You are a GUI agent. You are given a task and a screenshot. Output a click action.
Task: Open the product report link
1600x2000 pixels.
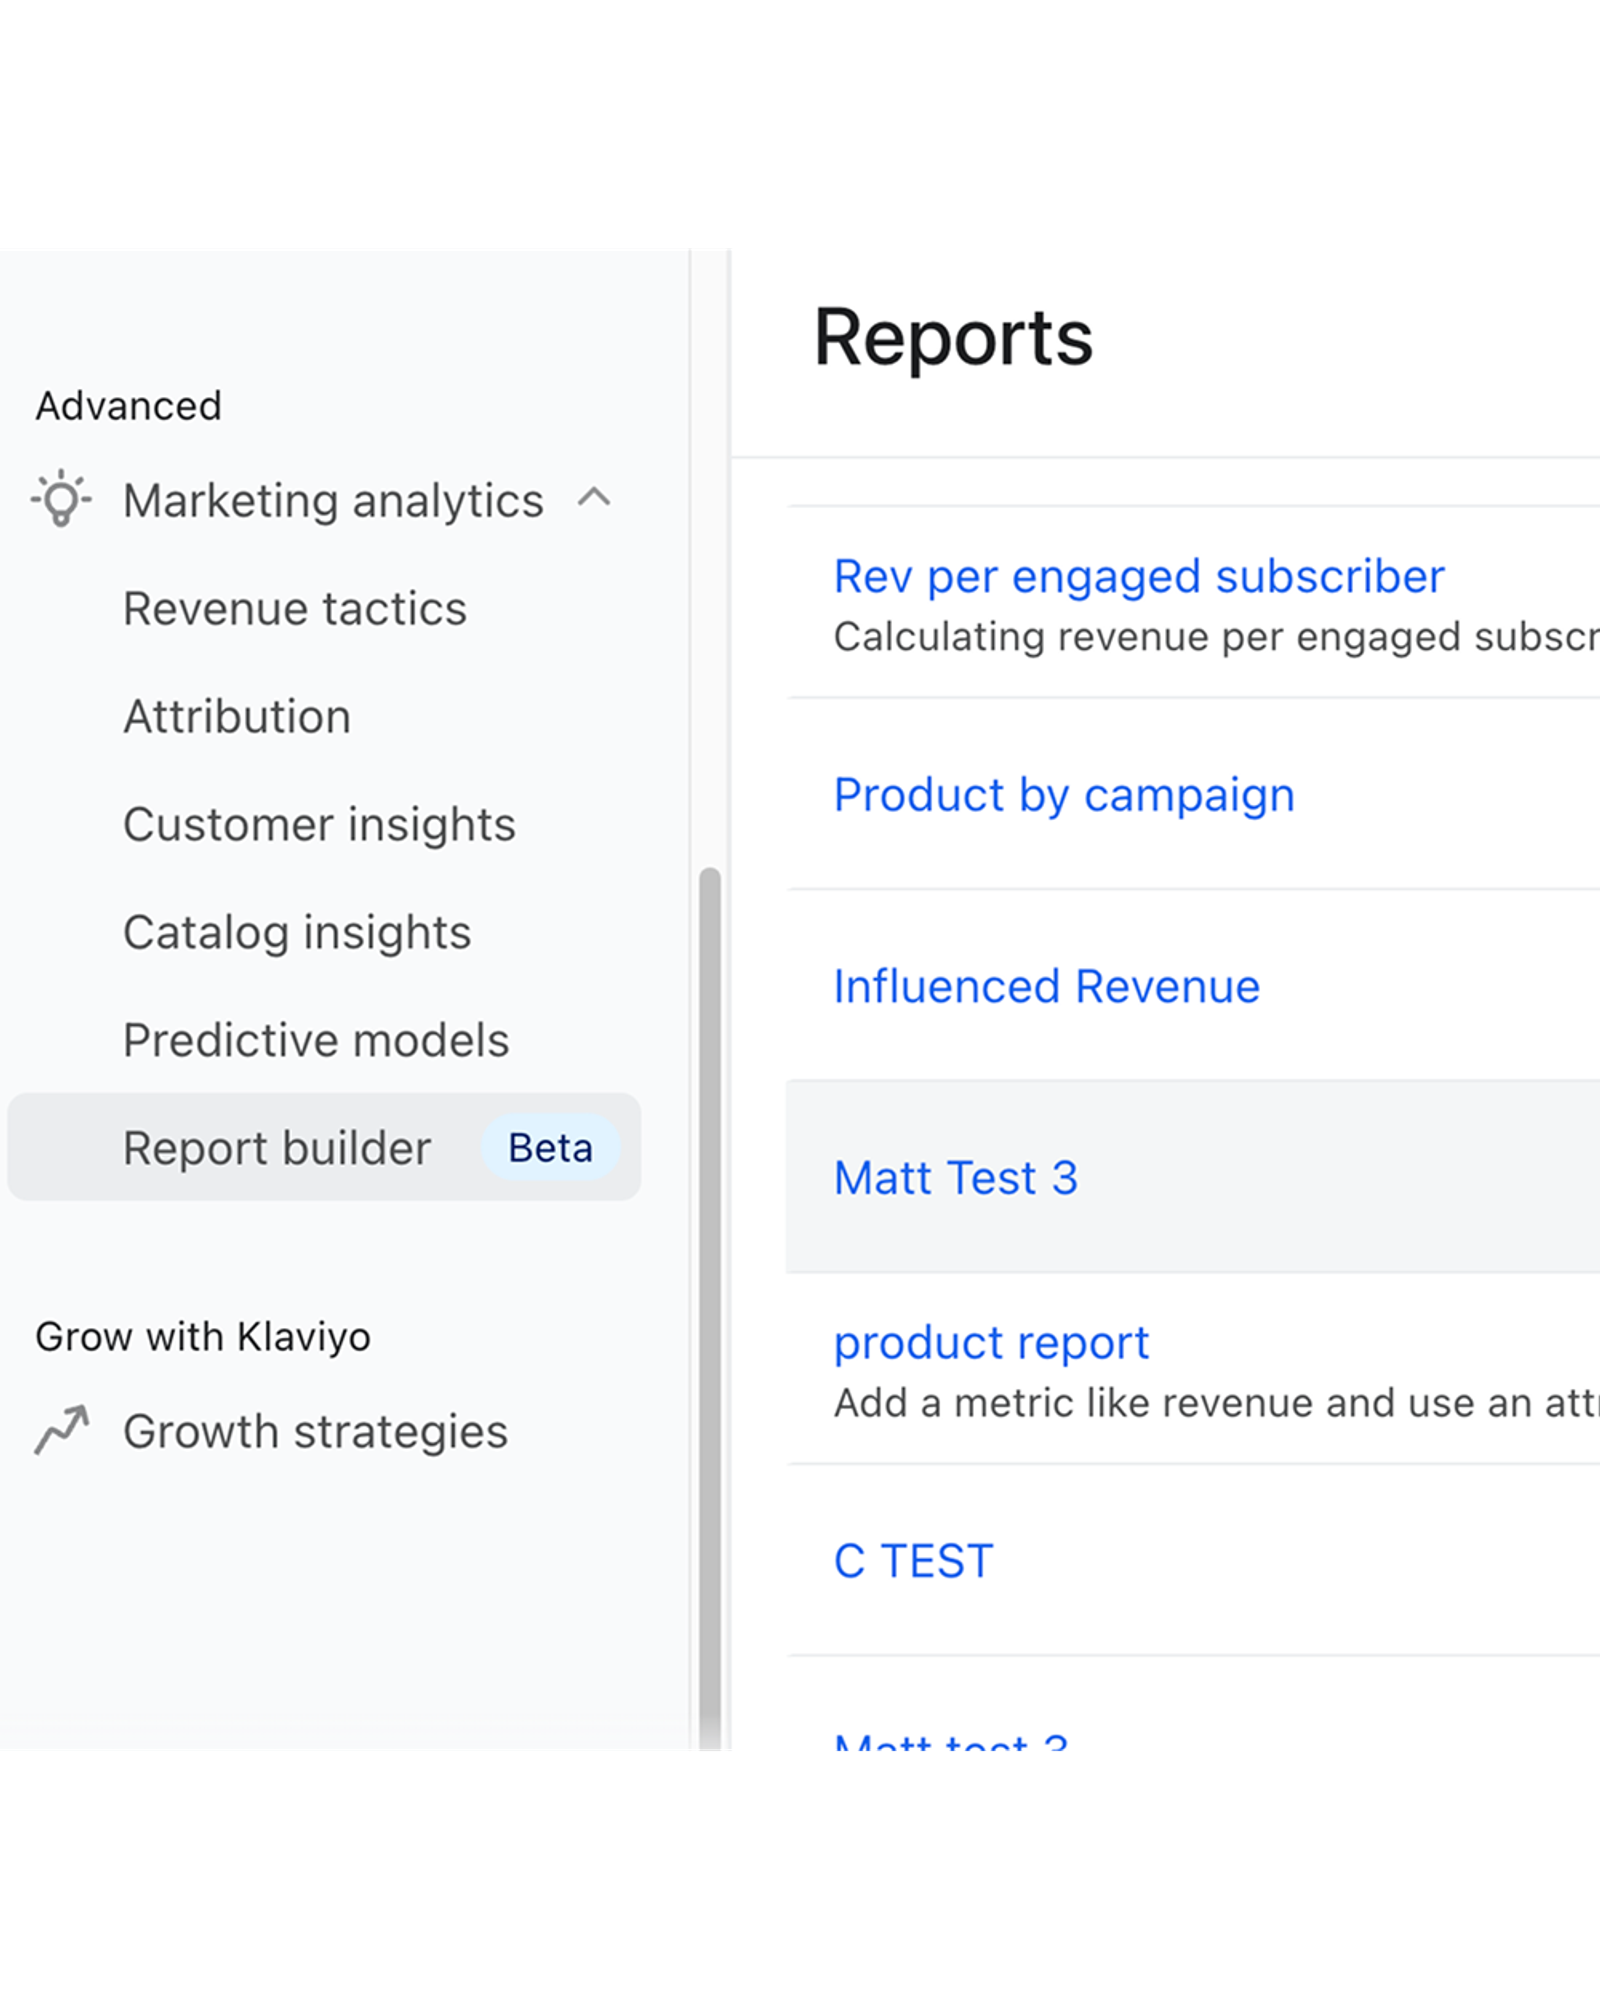(991, 1342)
